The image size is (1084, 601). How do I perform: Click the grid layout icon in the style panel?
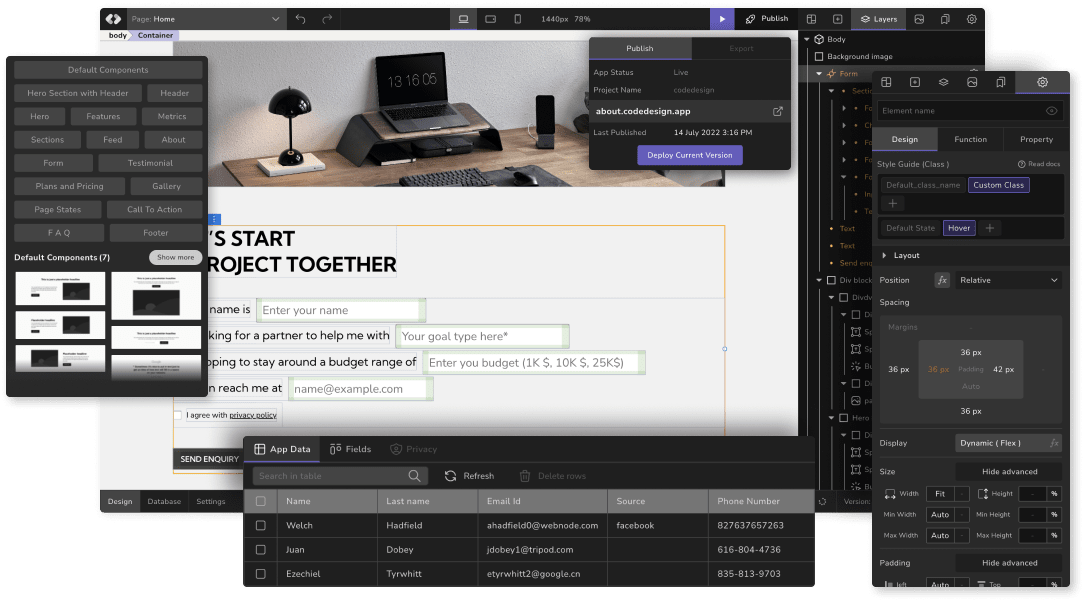tap(886, 82)
